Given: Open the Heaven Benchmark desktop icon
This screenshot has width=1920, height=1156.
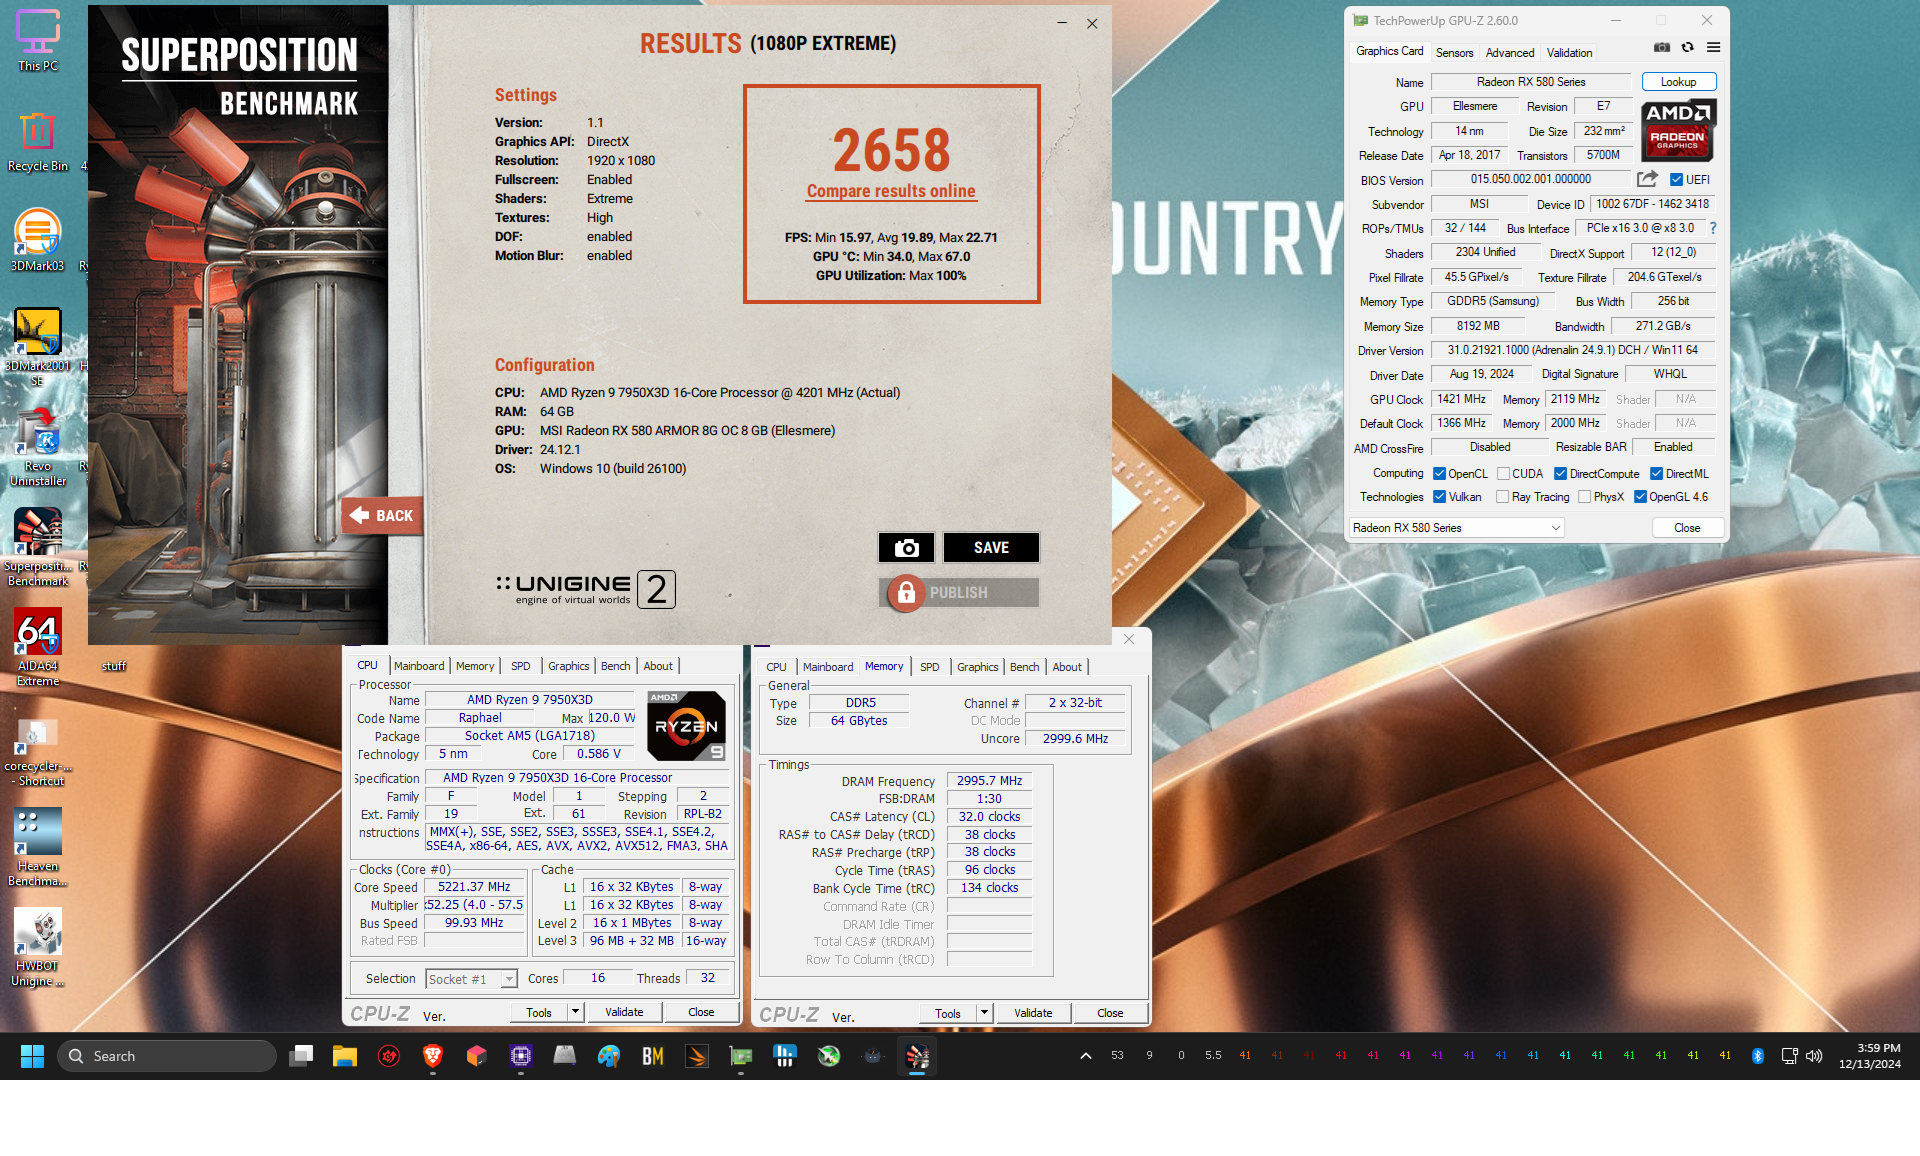Looking at the screenshot, I should 38,846.
